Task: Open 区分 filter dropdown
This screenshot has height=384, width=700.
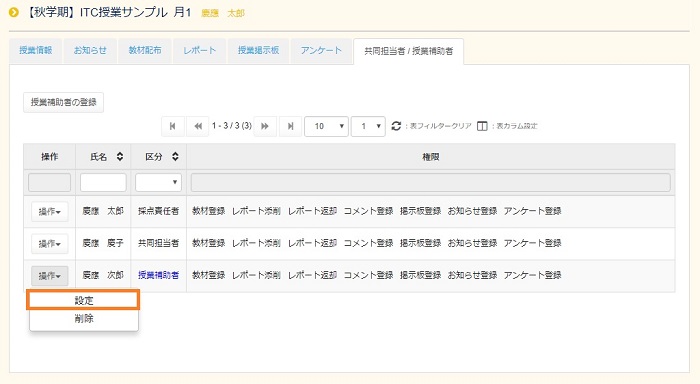Action: 158,182
